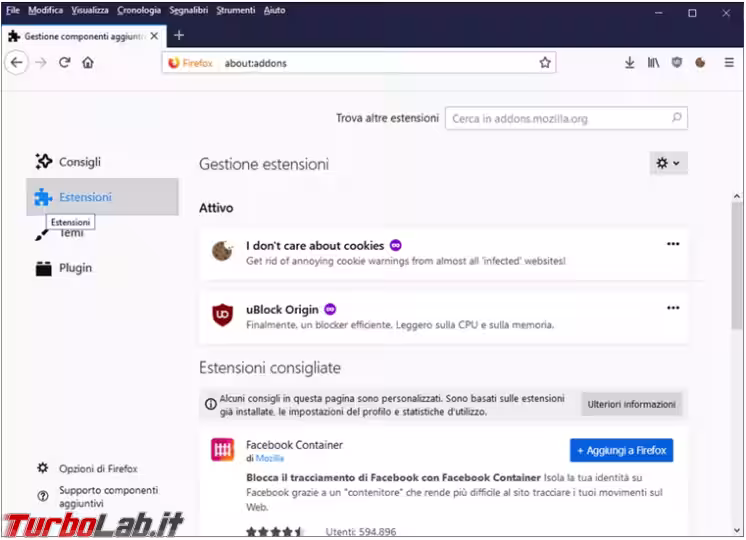This screenshot has width=746, height=540.
Task: Click the Consigli sparkle icon
Action: point(43,161)
